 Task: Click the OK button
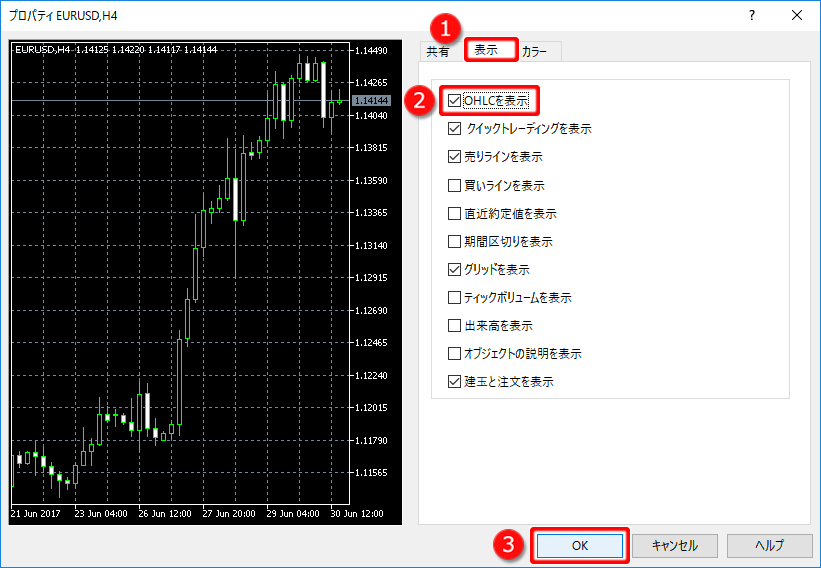(x=580, y=546)
